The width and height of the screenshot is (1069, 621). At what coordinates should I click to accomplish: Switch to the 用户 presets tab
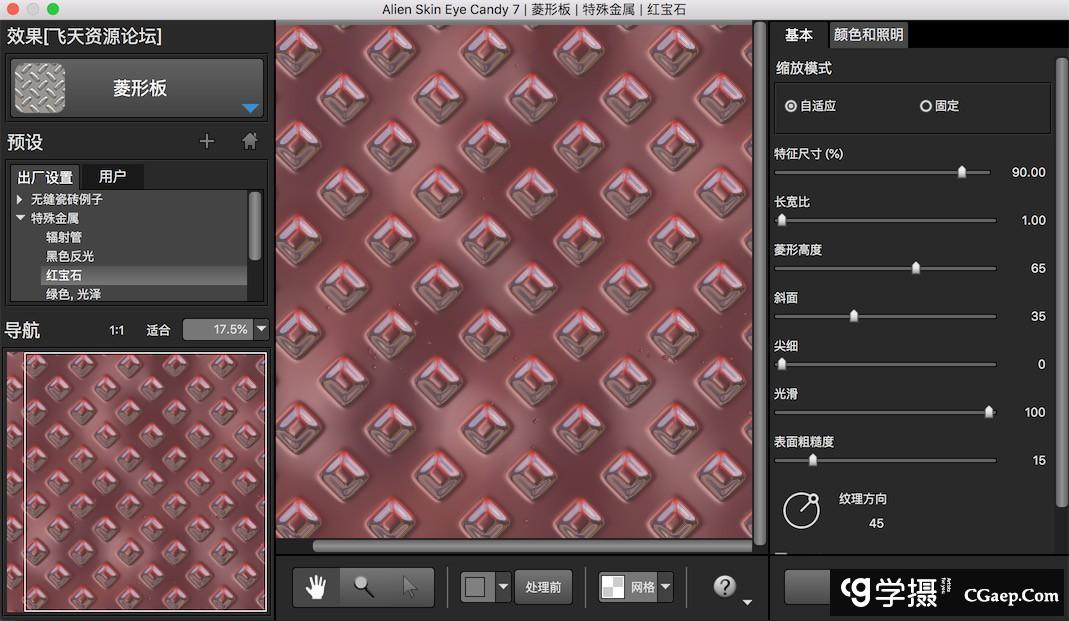click(113, 177)
